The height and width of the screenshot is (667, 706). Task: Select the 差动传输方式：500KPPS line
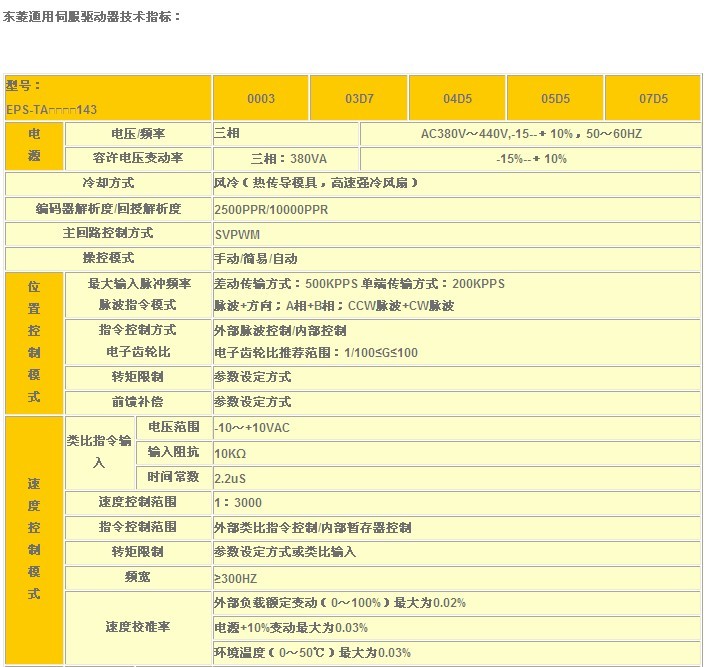tap(359, 284)
